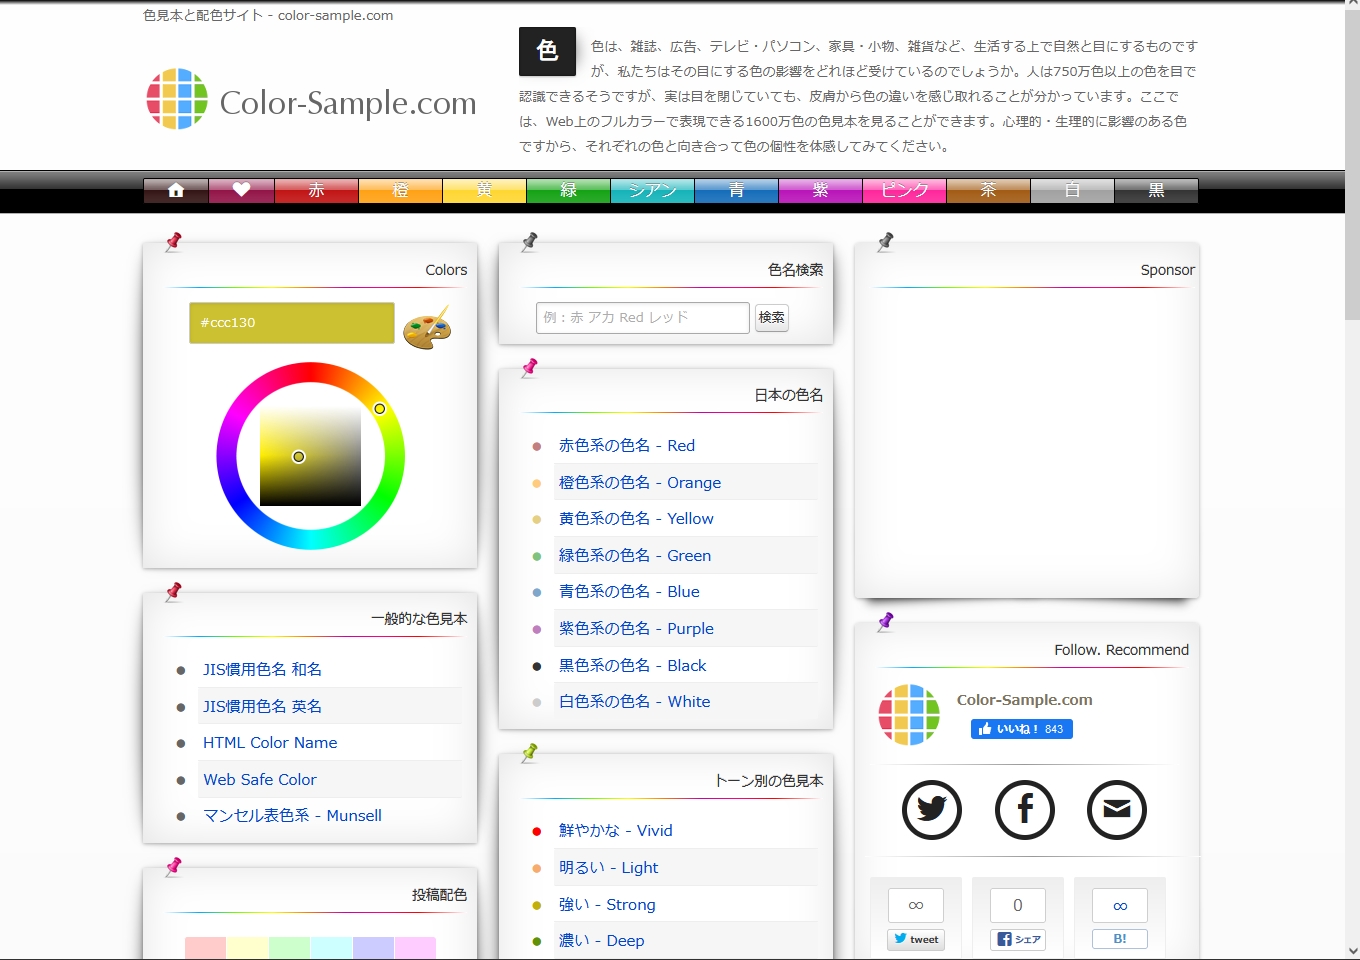Screen dimensions: 1360x960
Task: Open the ピンク pink tab in the navigation bar
Action: coord(904,190)
